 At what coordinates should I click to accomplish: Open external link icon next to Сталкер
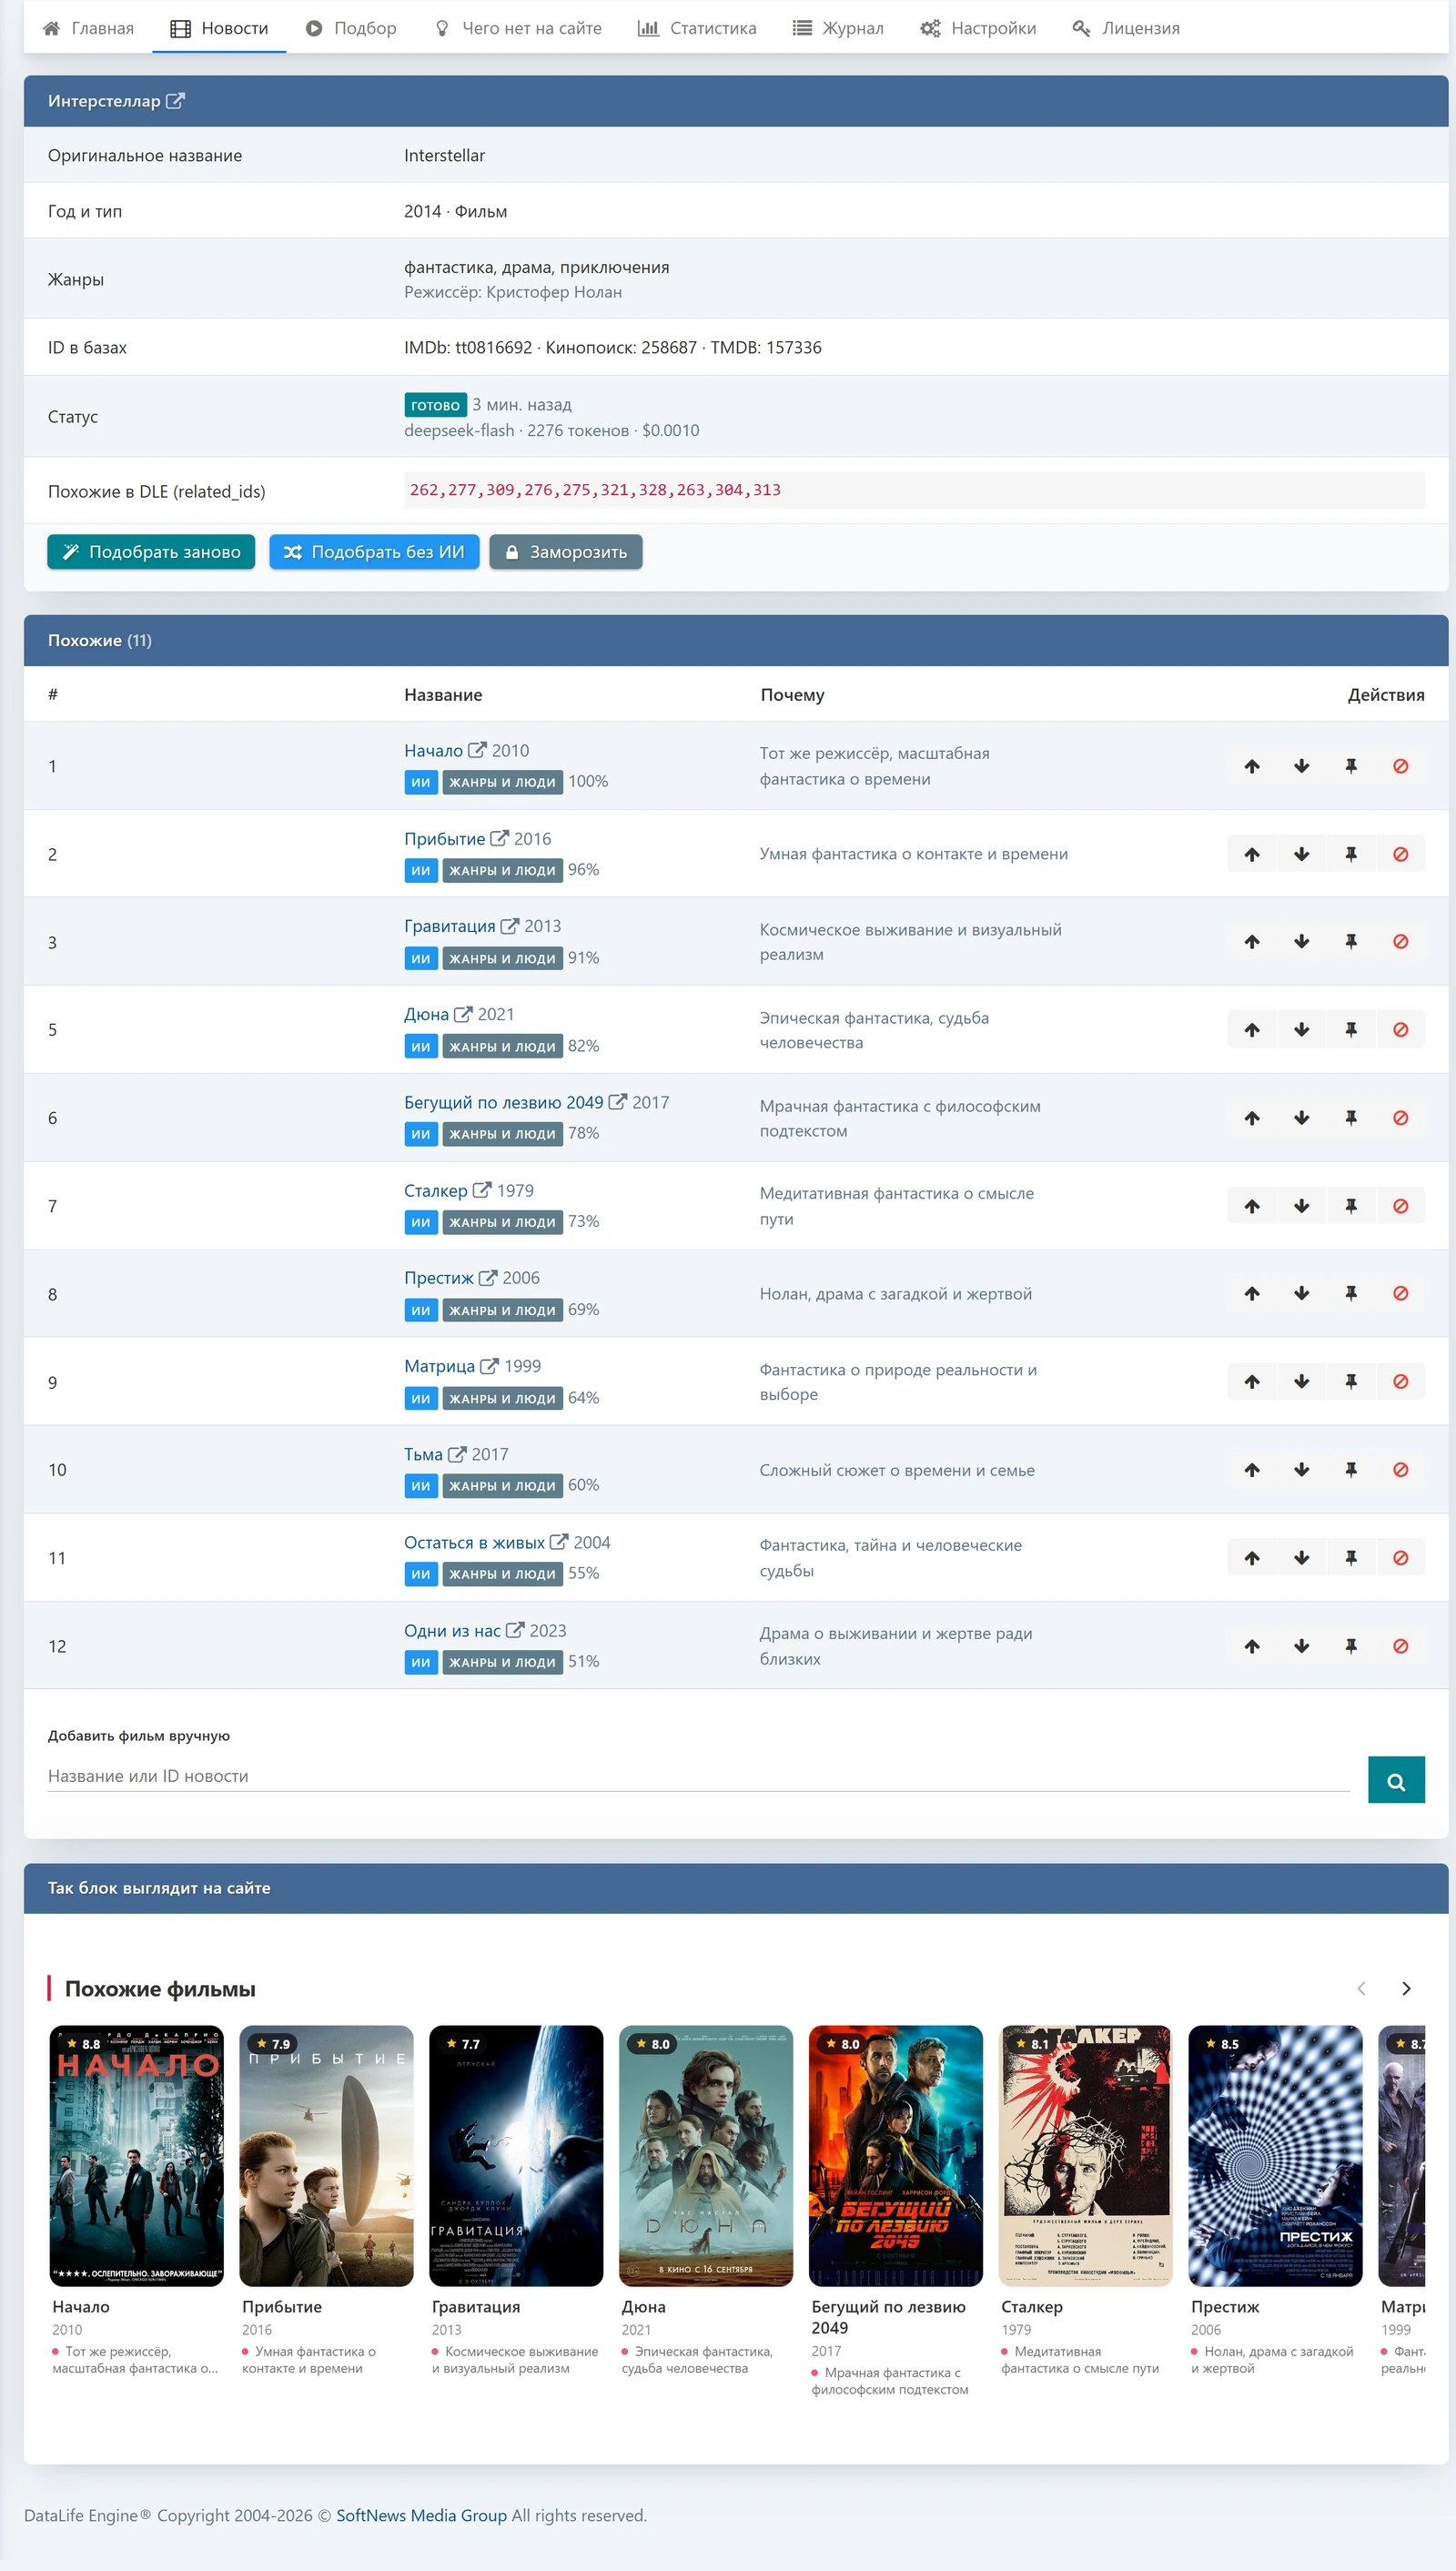(x=482, y=1190)
